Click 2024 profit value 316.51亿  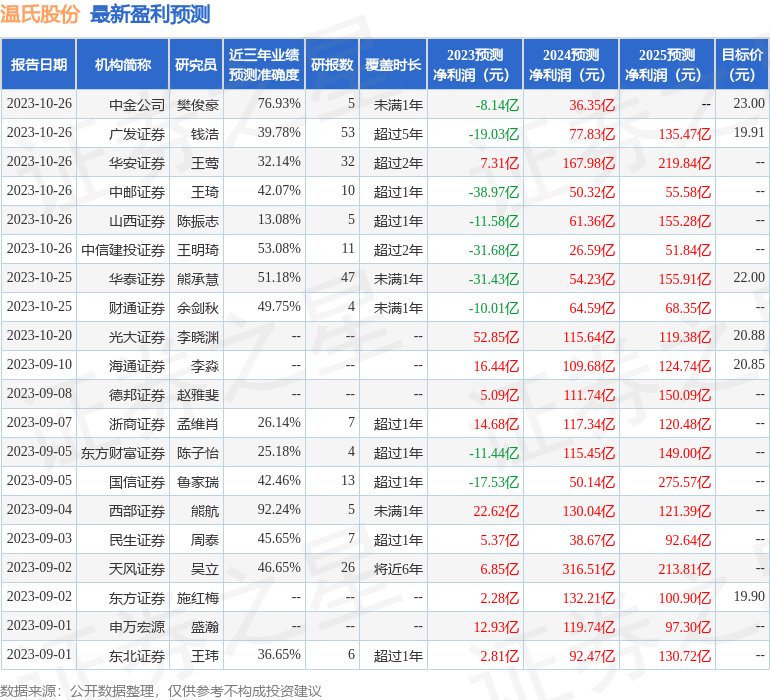589,568
